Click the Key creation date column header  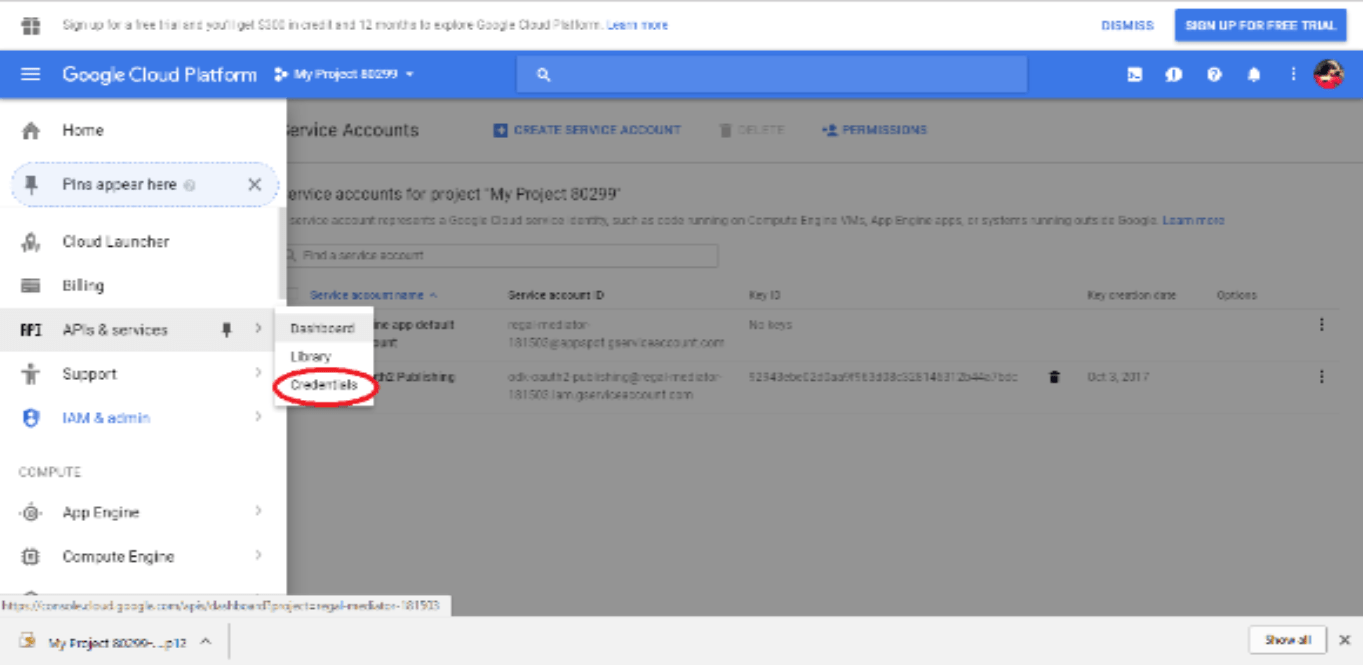[1131, 296]
